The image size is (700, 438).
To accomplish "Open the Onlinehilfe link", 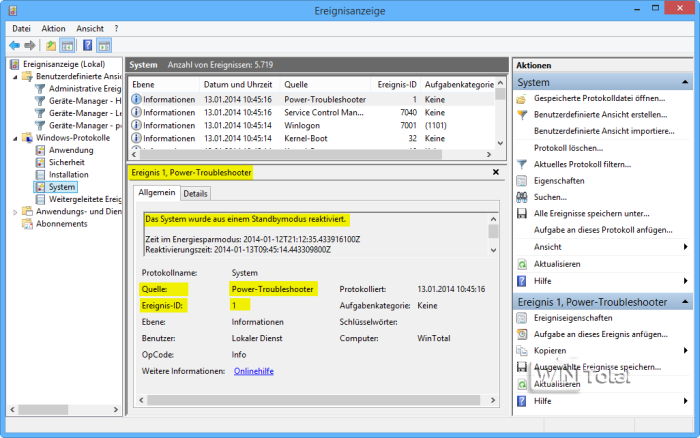I will pos(253,371).
